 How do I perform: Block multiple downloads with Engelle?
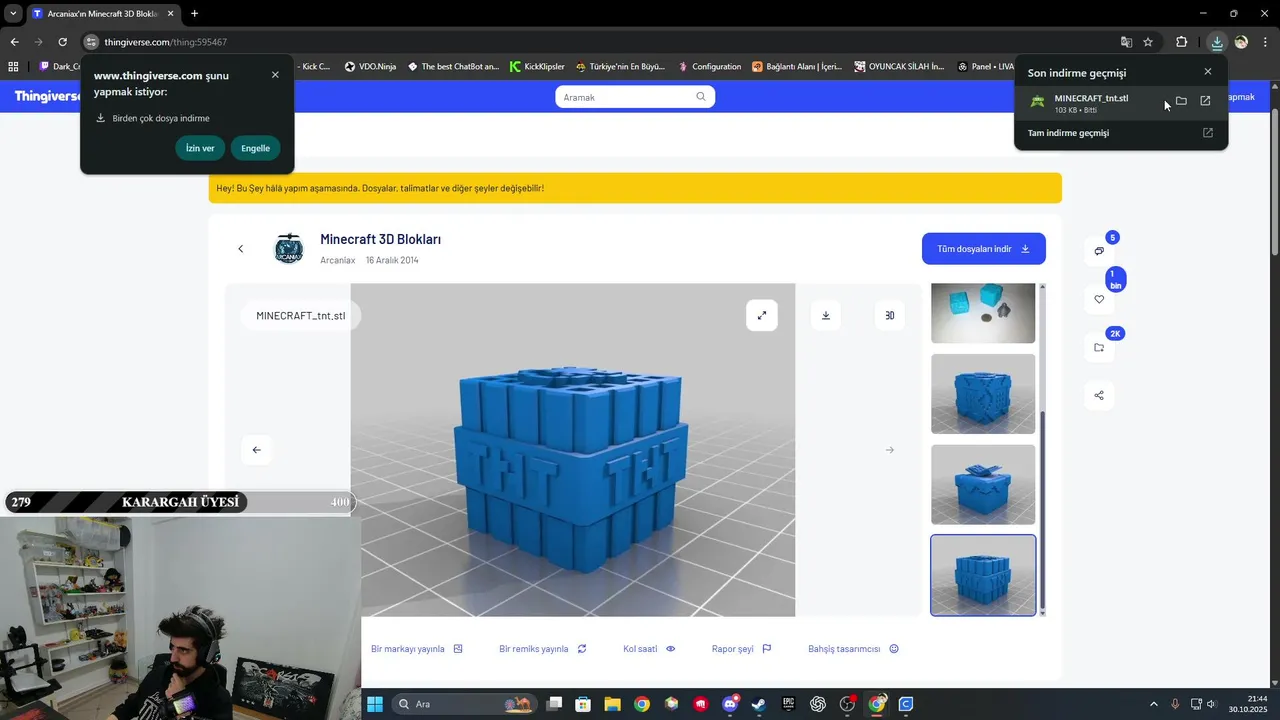click(x=255, y=148)
